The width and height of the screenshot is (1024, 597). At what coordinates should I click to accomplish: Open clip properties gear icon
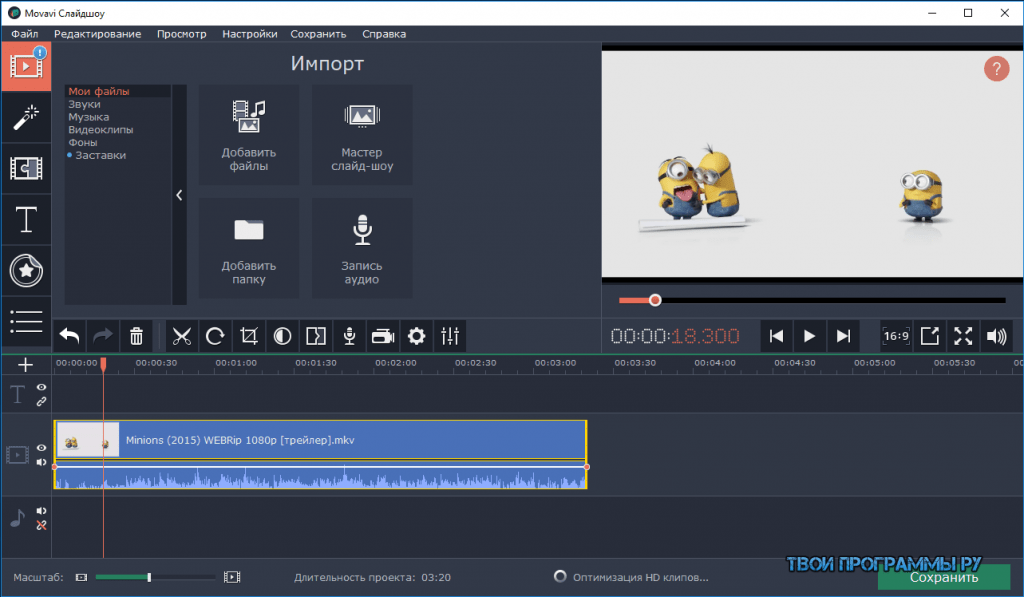[x=416, y=336]
